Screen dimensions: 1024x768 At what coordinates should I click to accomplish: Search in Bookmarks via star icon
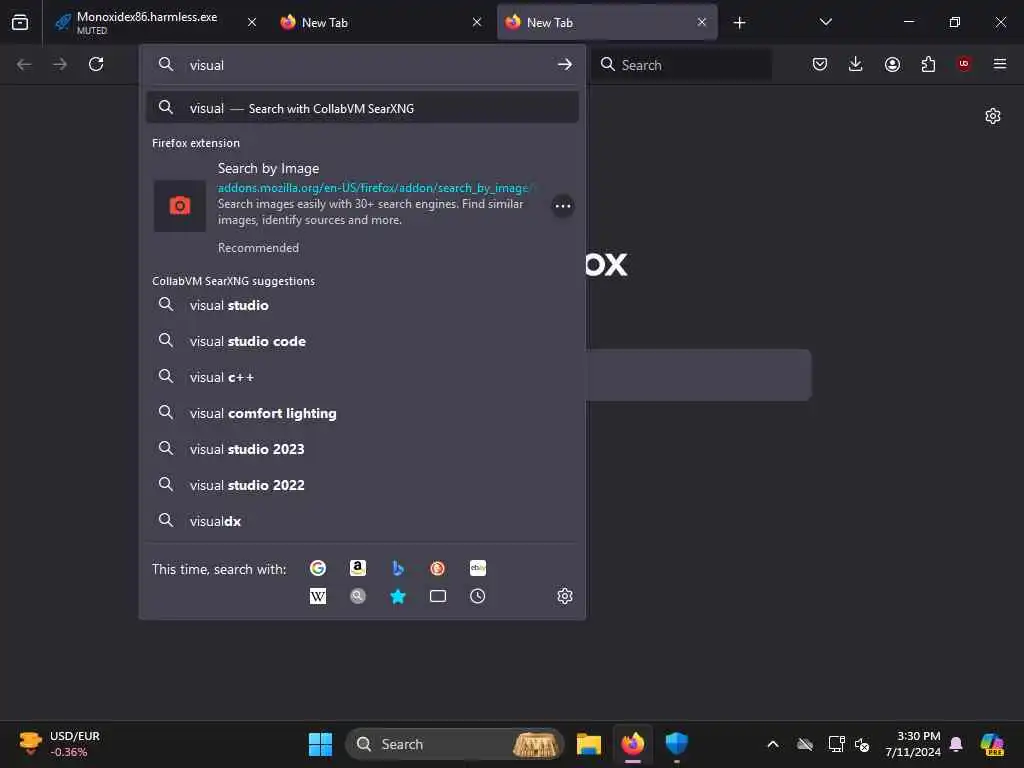398,596
